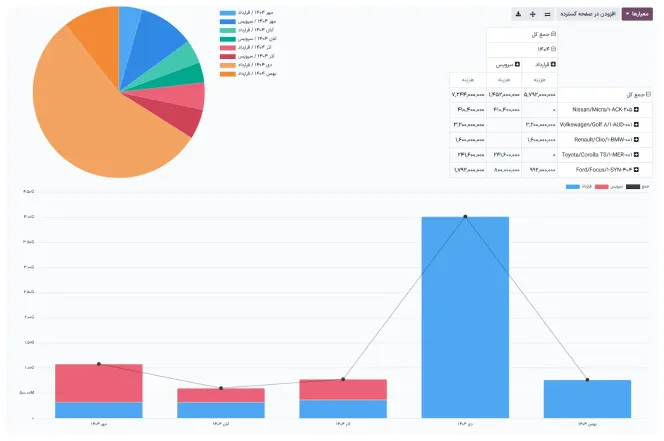
Task: Expand the قرارداد column header
Action: [553, 63]
